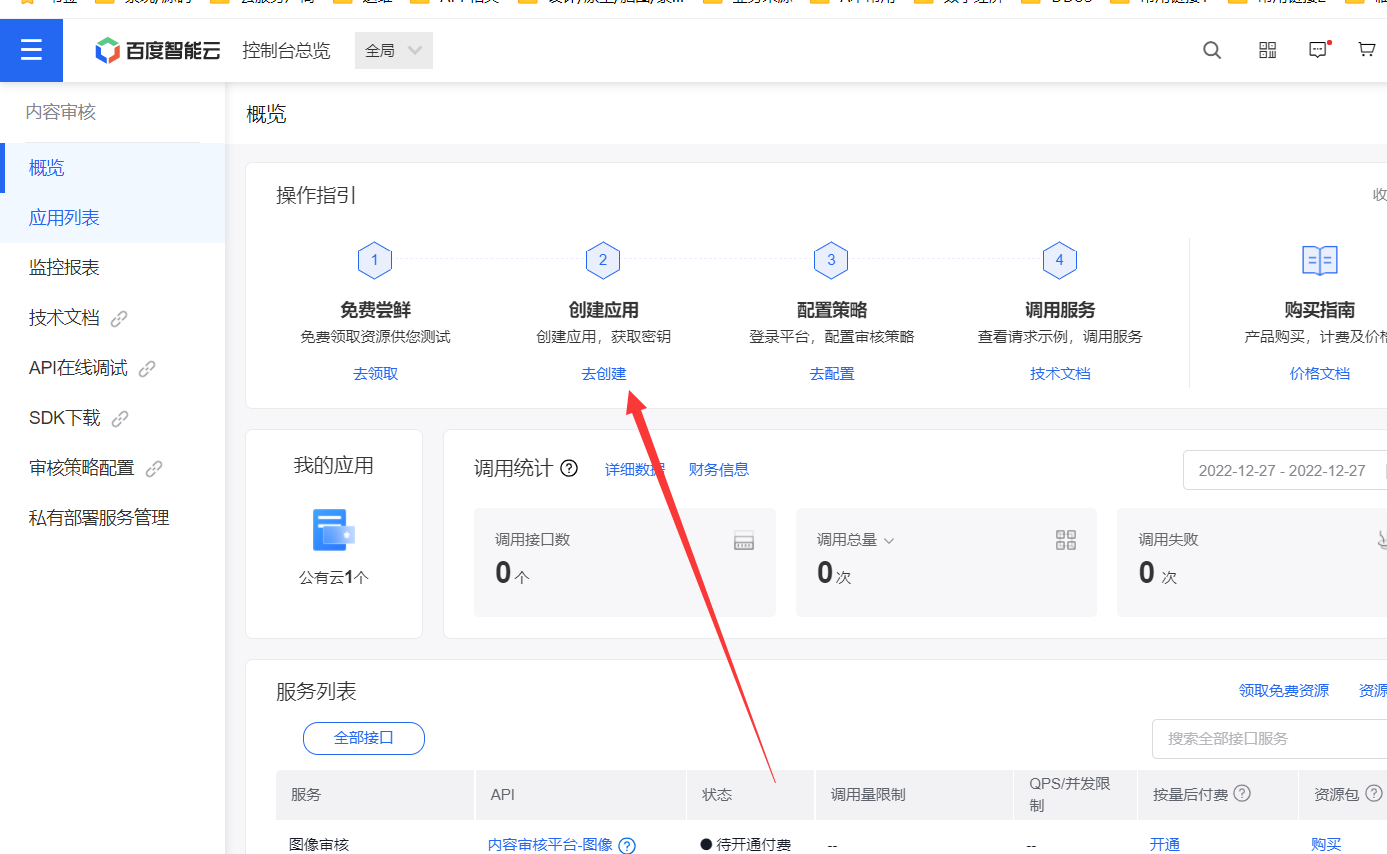This screenshot has height=854, width=1387.
Task: Open the QR grid icon in the header
Action: pos(1267,50)
